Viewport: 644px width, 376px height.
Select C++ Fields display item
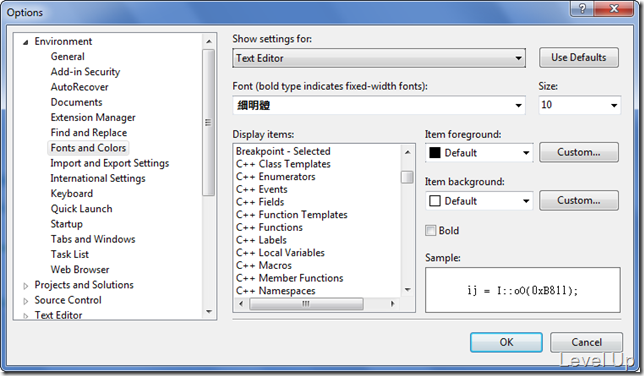260,202
